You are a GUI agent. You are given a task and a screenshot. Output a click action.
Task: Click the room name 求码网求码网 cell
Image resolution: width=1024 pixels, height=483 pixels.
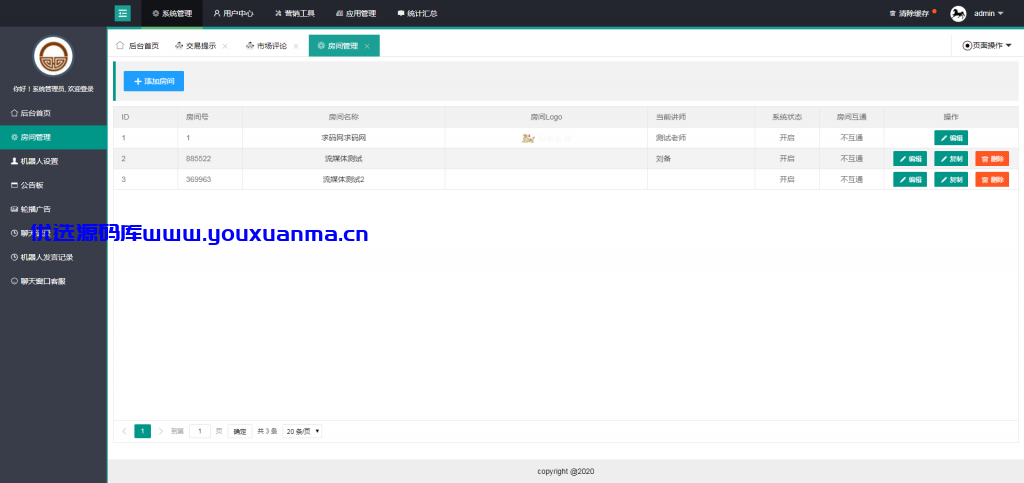(x=344, y=138)
